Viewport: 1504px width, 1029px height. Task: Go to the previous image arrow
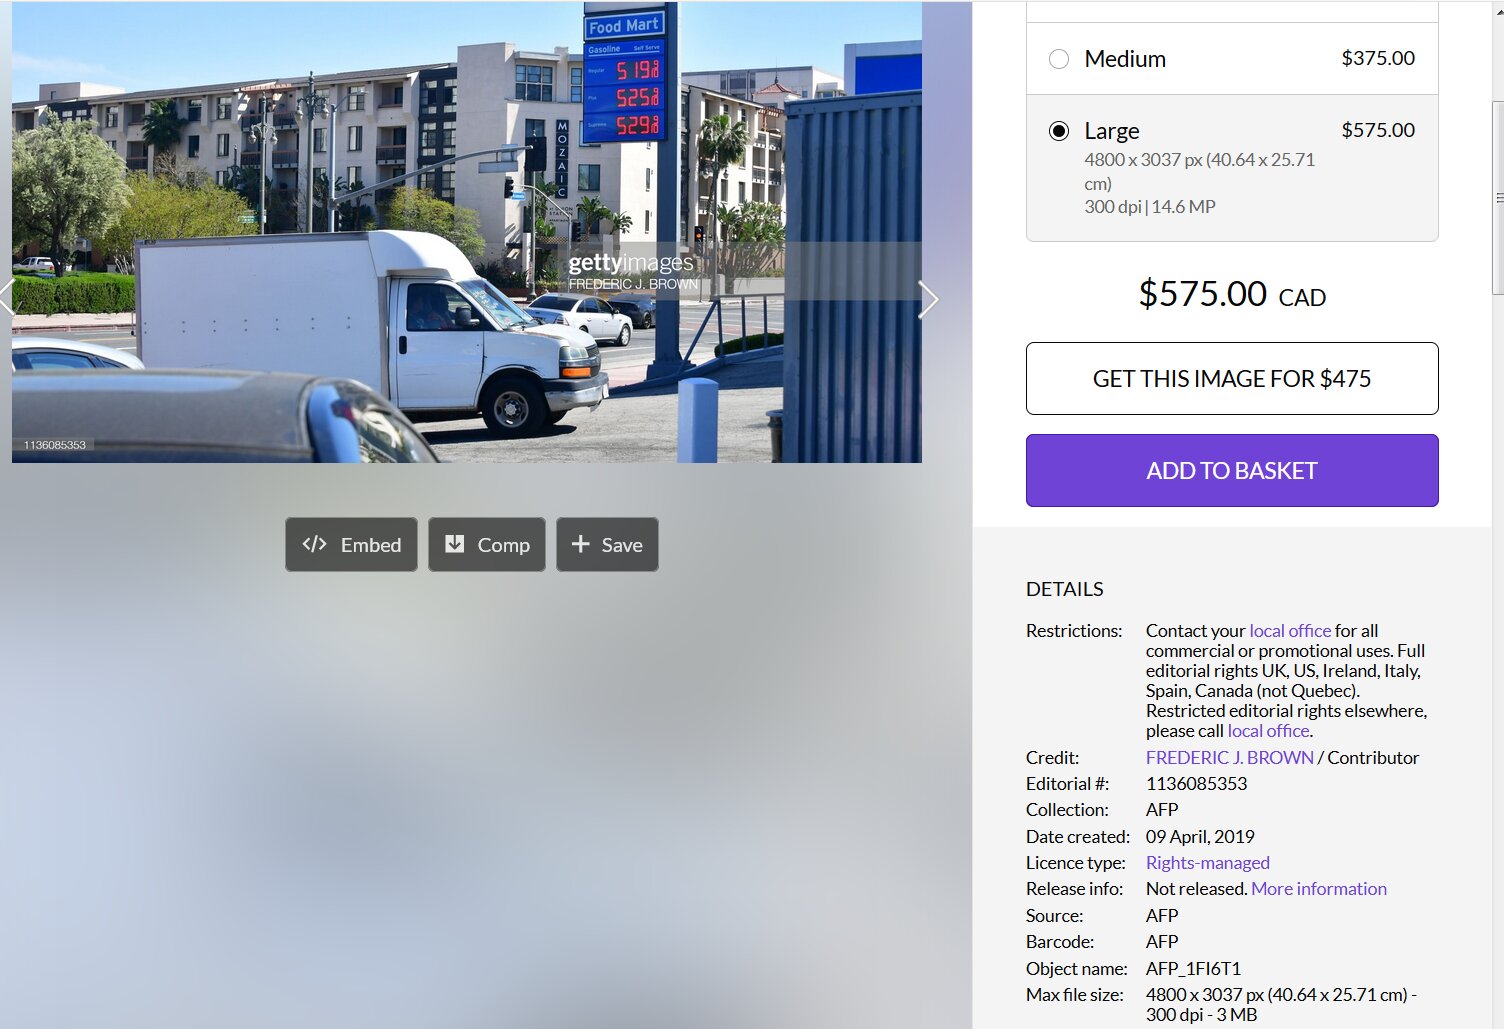point(6,299)
